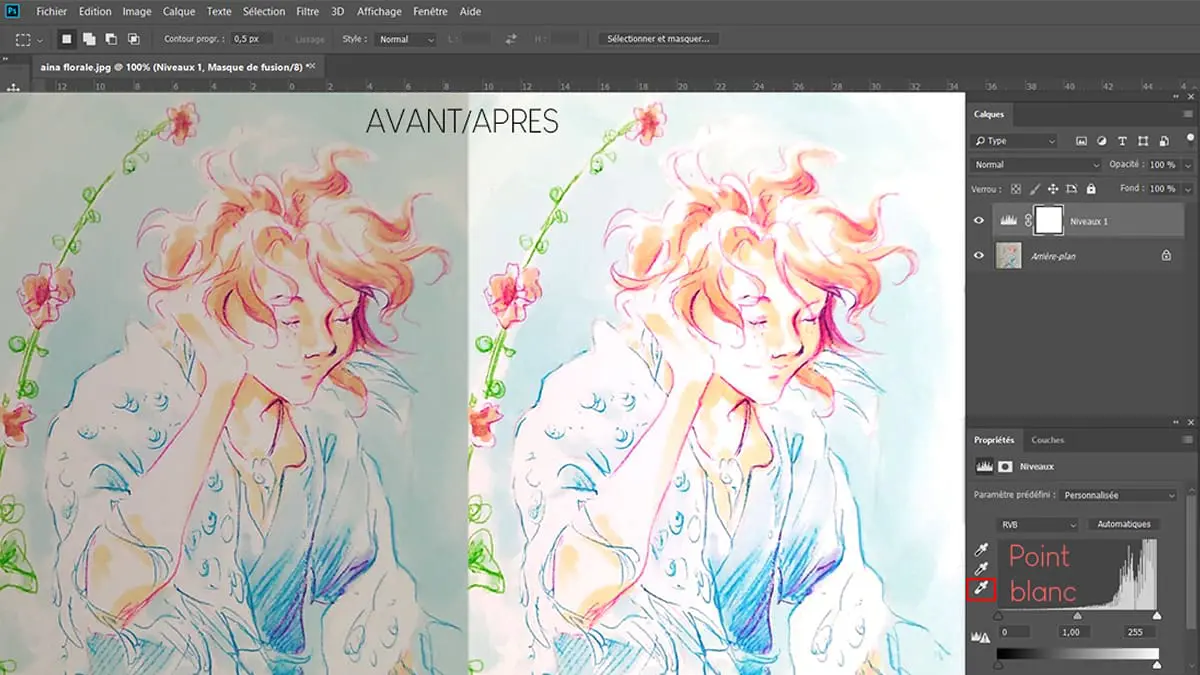Click the input levels black point slider

click(998, 616)
